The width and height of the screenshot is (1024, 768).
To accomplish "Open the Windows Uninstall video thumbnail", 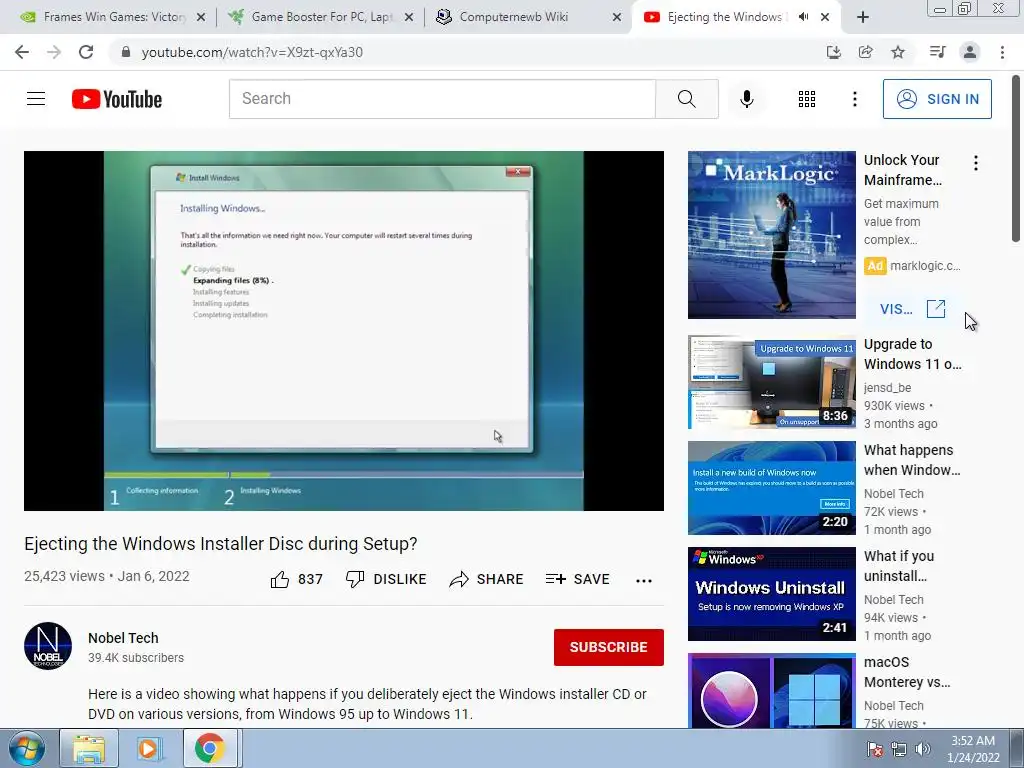I will pos(771,594).
